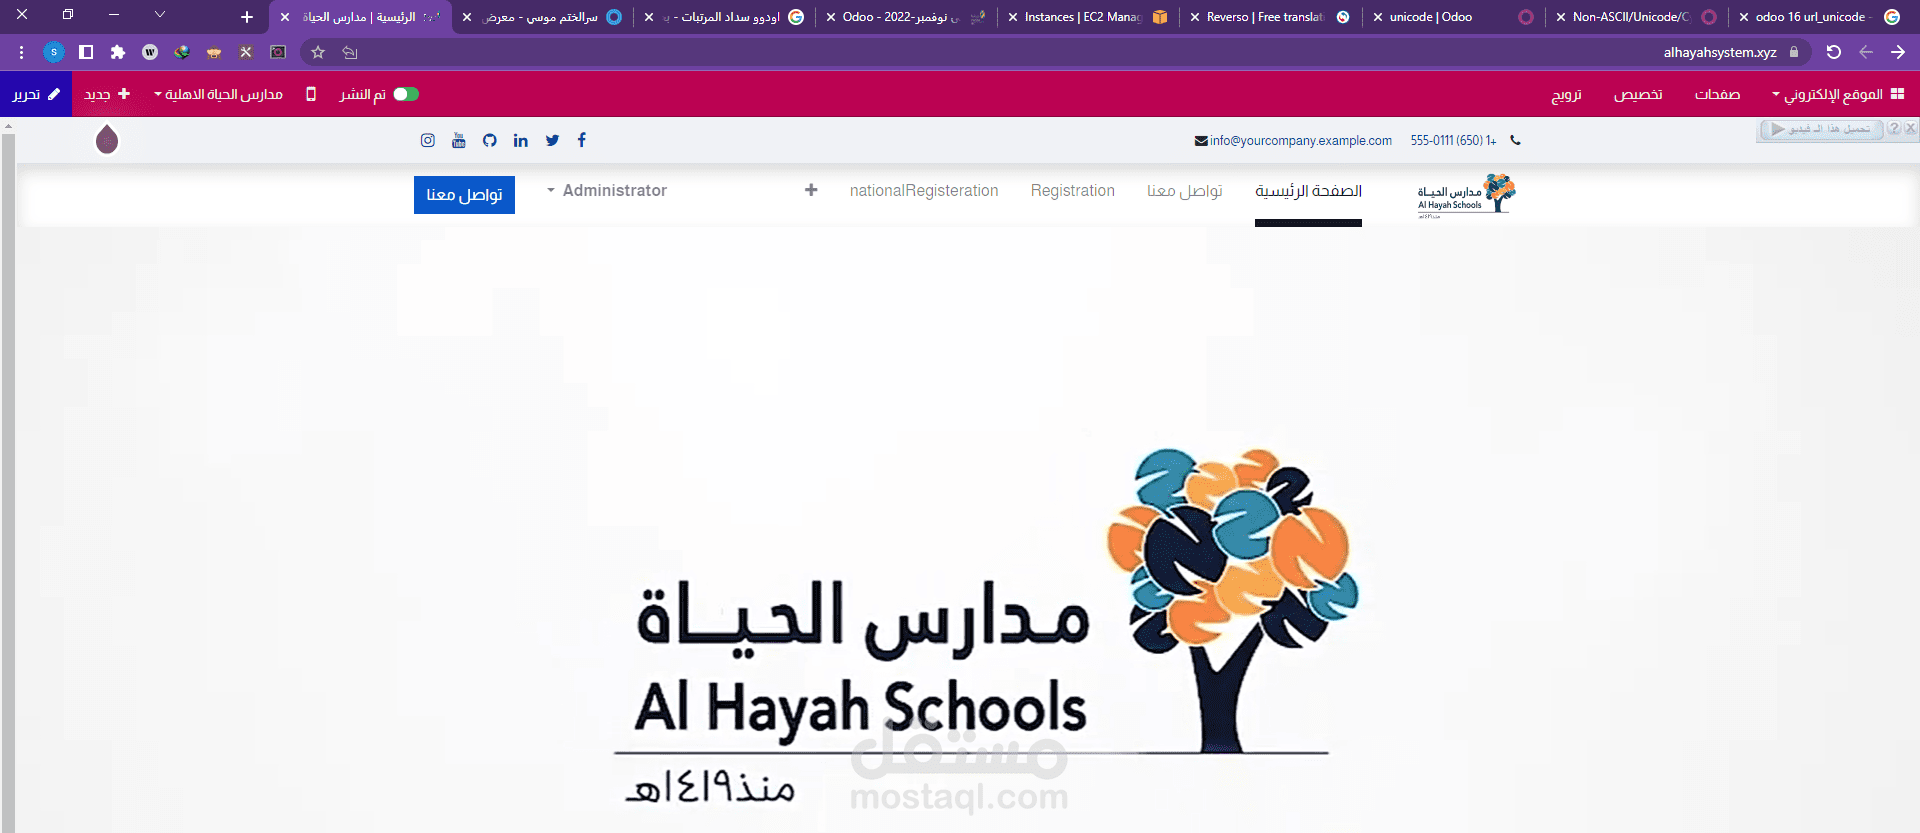Click the blue تواصل معنا button
Image resolution: width=1920 pixels, height=833 pixels.
(464, 195)
